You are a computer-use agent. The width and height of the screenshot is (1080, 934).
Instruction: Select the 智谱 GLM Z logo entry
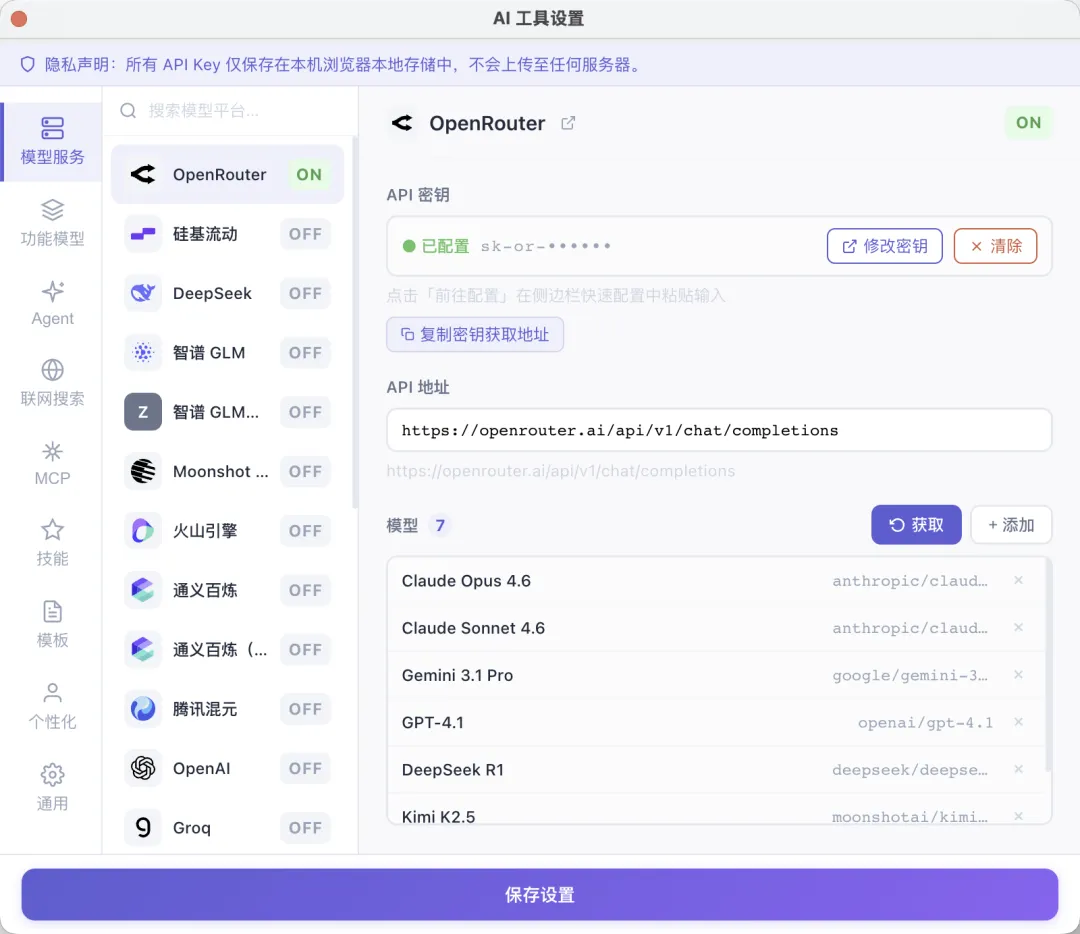(143, 412)
